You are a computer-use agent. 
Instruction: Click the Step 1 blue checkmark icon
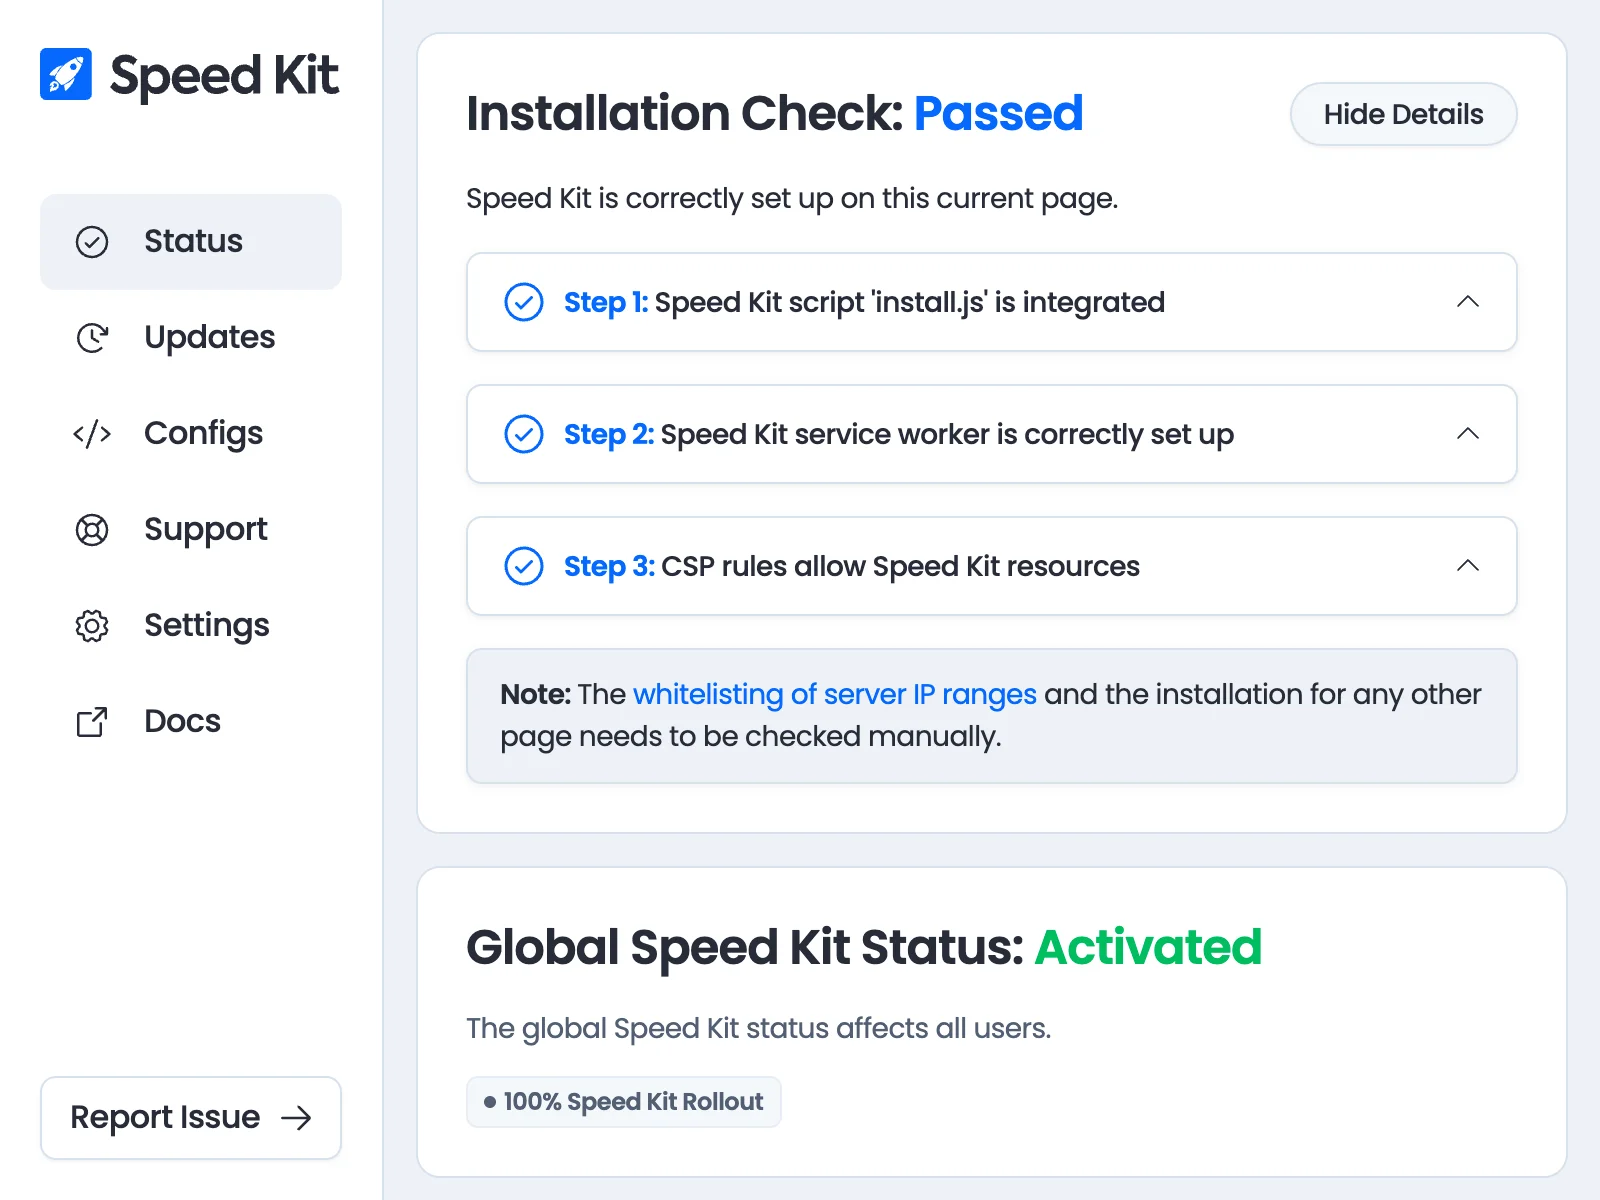[524, 302]
